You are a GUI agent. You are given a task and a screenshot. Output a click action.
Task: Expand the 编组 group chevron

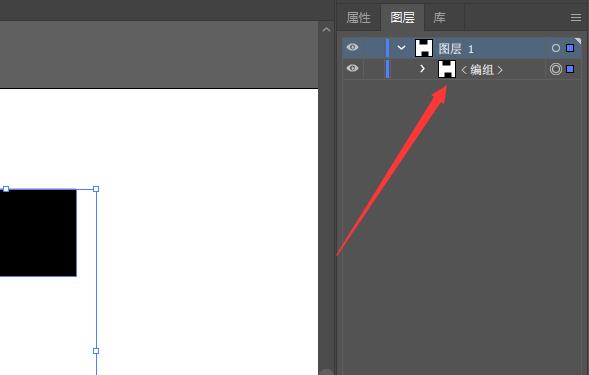[x=422, y=69]
